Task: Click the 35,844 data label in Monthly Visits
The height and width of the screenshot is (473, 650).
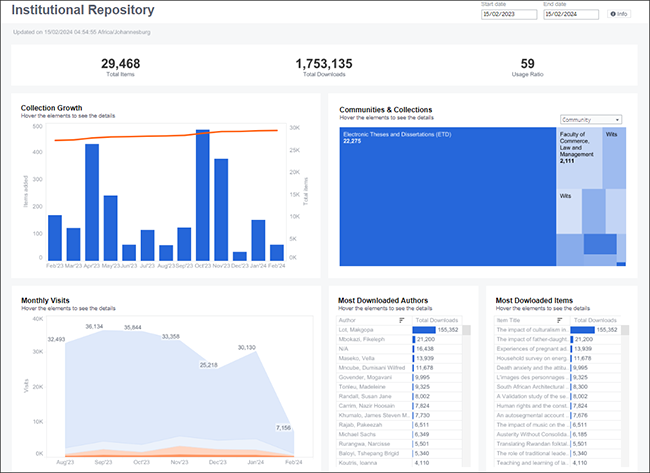Action: [x=133, y=327]
